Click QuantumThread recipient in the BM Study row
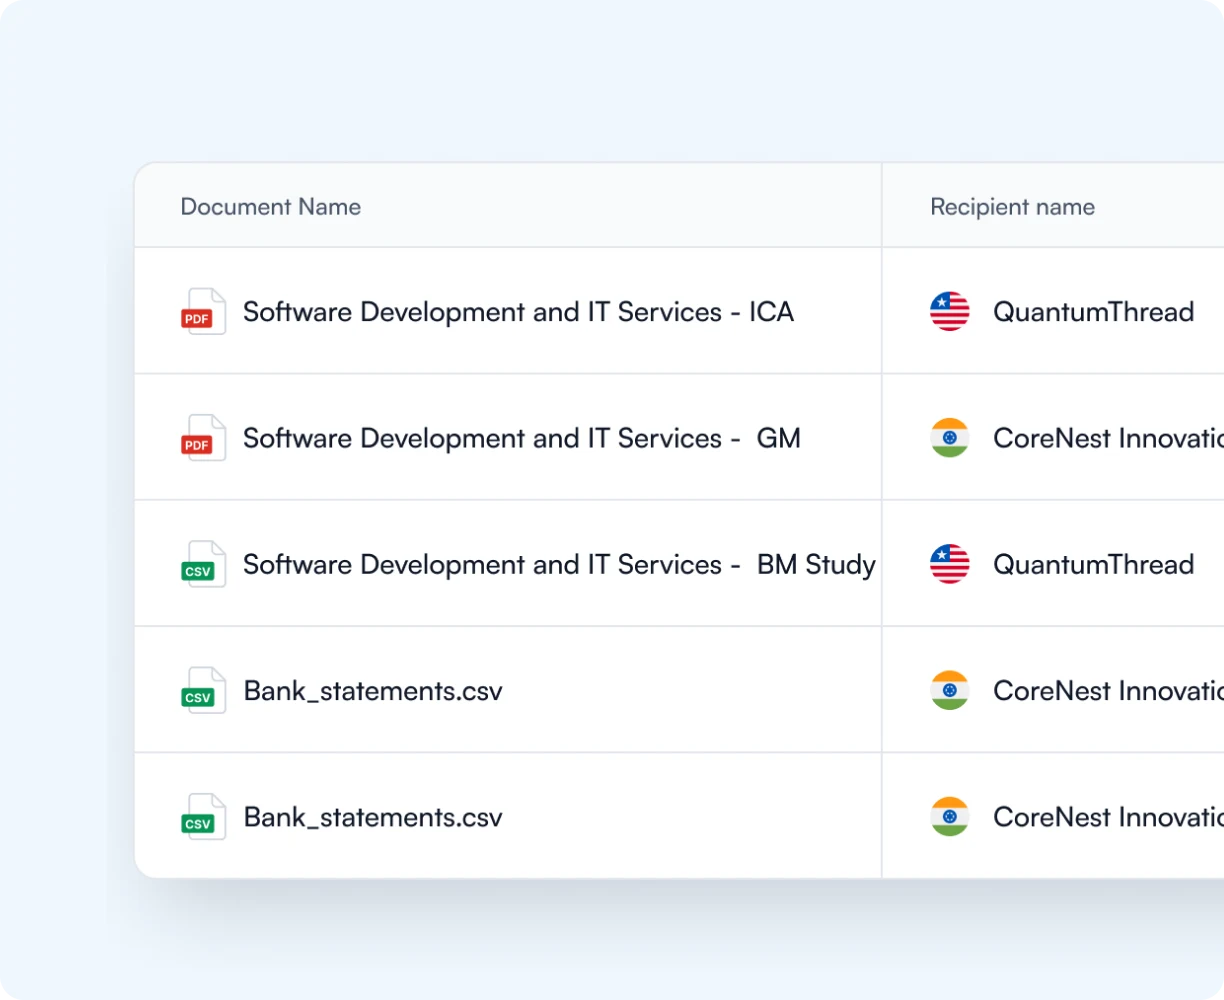 (x=1093, y=565)
